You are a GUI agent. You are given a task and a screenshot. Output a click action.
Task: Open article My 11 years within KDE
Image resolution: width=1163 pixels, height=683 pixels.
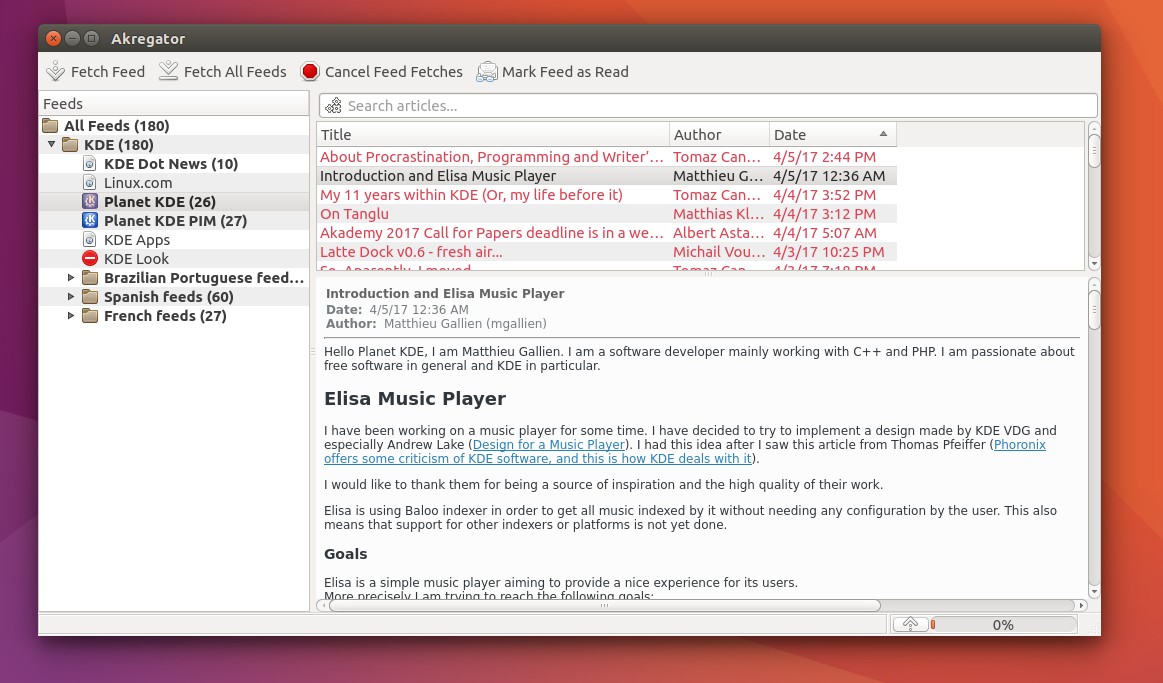click(x=471, y=194)
